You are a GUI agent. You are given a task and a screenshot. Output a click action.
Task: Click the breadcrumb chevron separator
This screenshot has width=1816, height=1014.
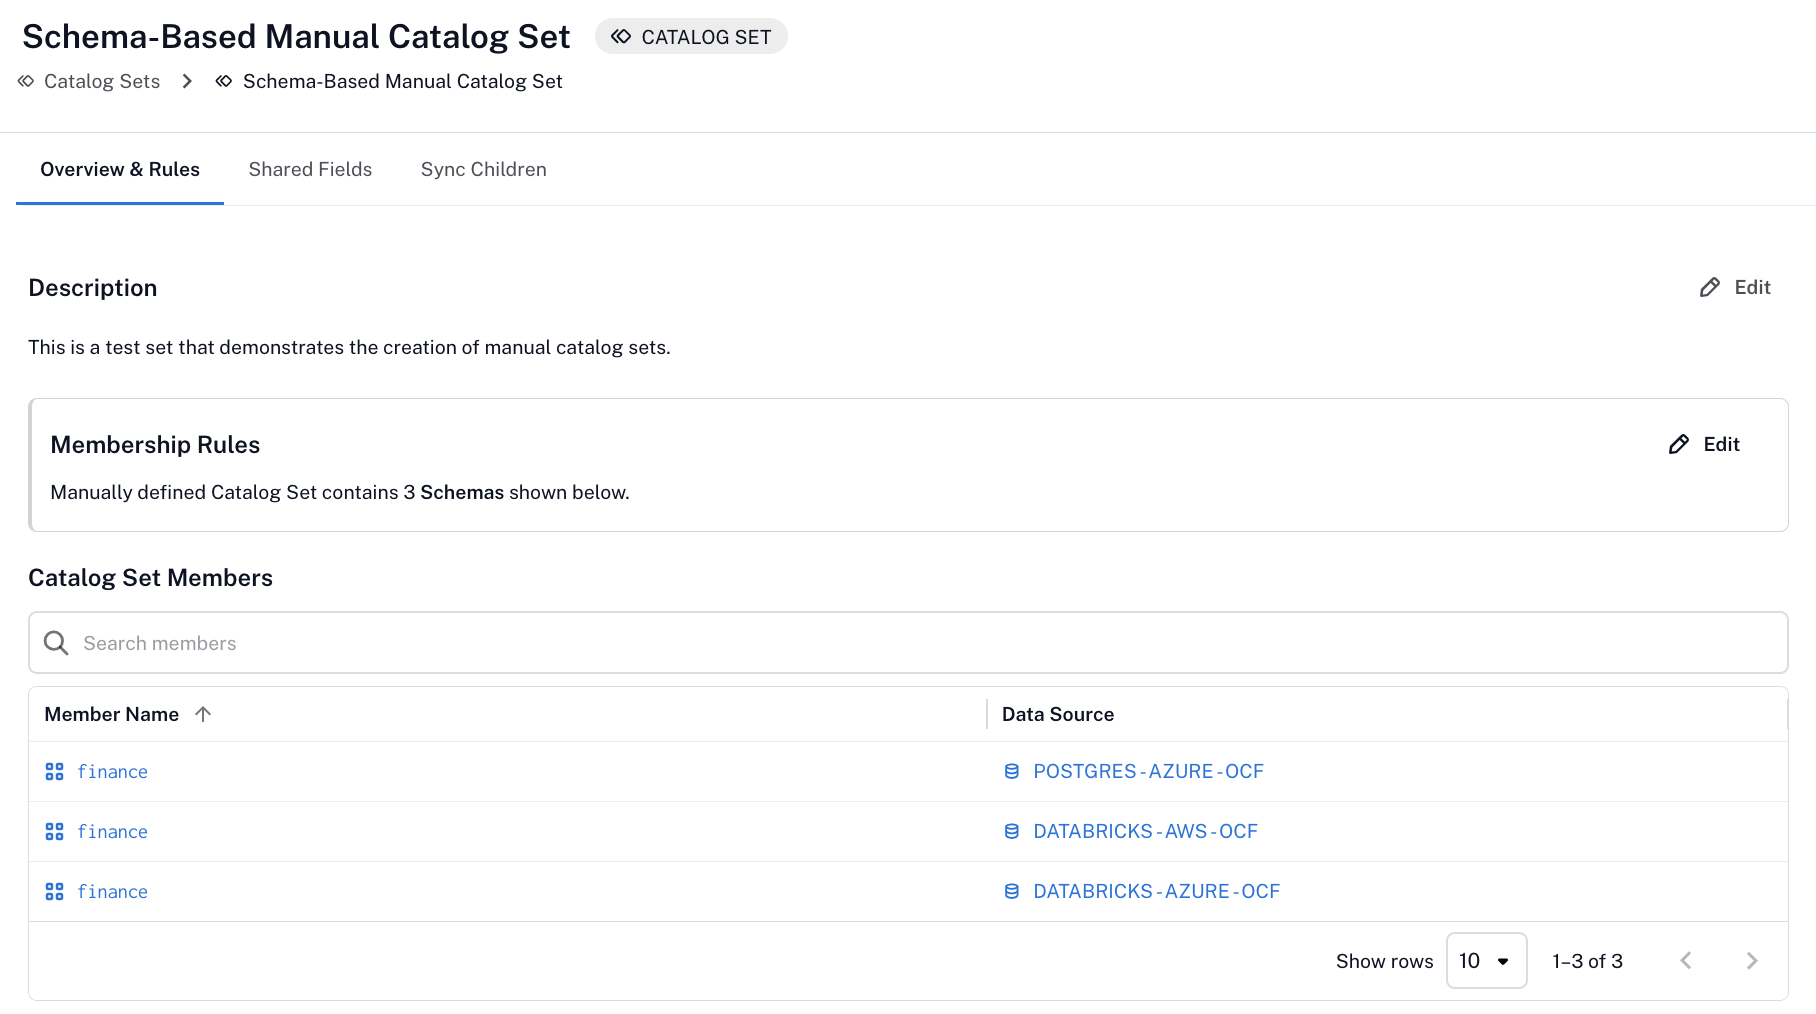[187, 81]
